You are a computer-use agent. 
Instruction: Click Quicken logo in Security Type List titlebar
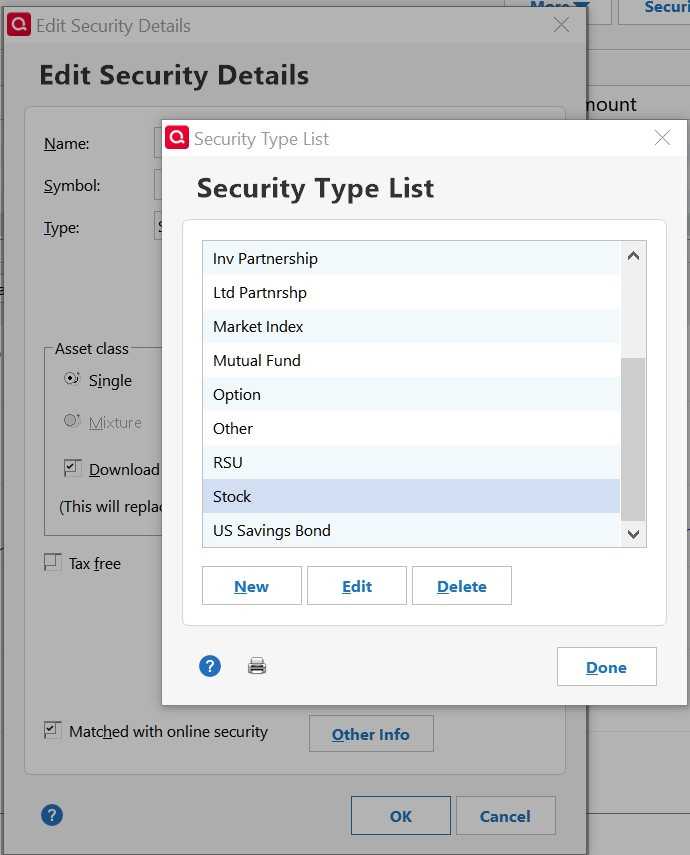(177, 138)
